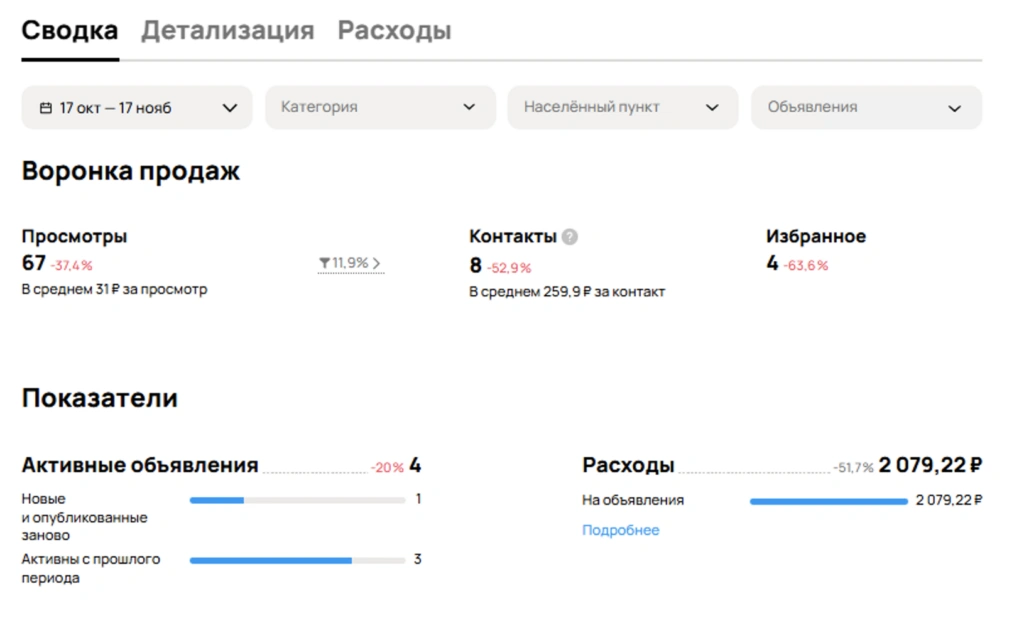
Task: Click the calendar icon in date filter
Action: pos(46,108)
